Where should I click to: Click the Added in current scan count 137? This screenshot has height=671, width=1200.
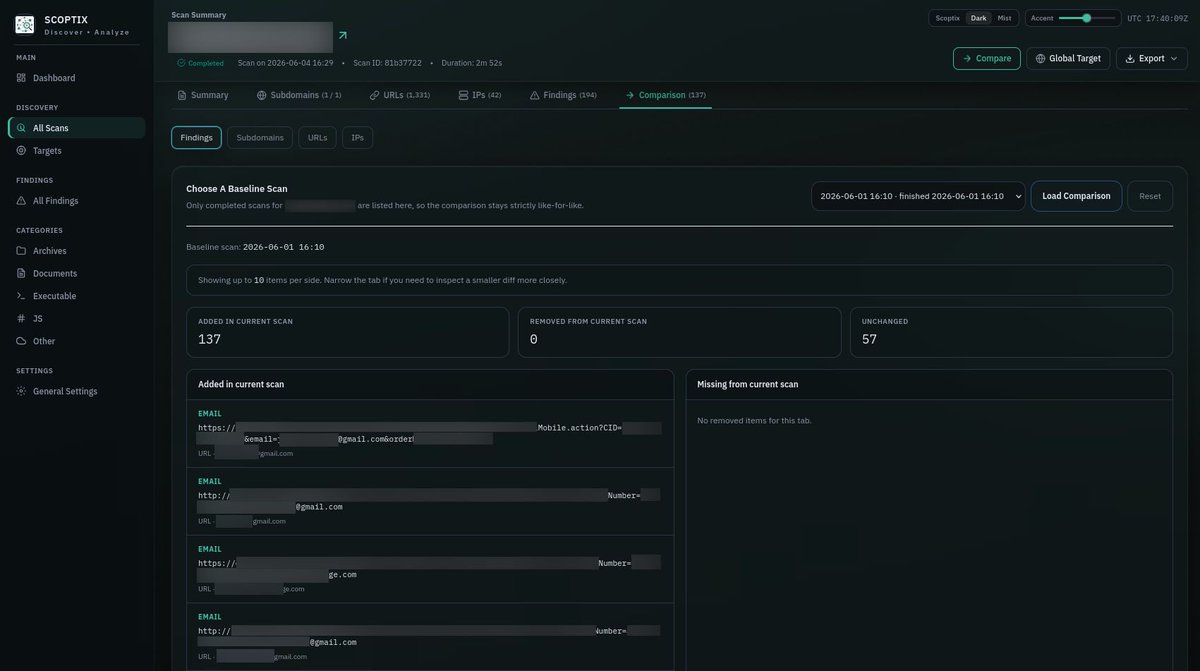209,339
